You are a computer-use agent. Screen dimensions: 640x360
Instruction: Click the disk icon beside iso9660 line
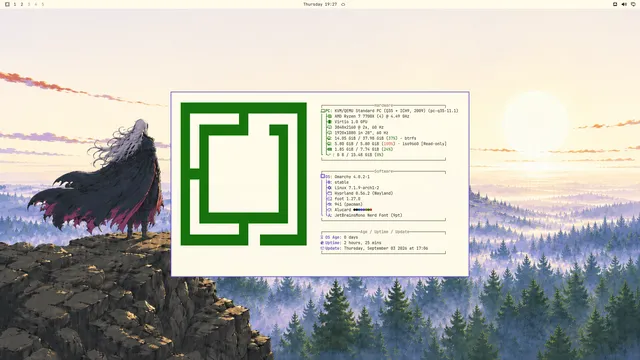[x=329, y=144]
